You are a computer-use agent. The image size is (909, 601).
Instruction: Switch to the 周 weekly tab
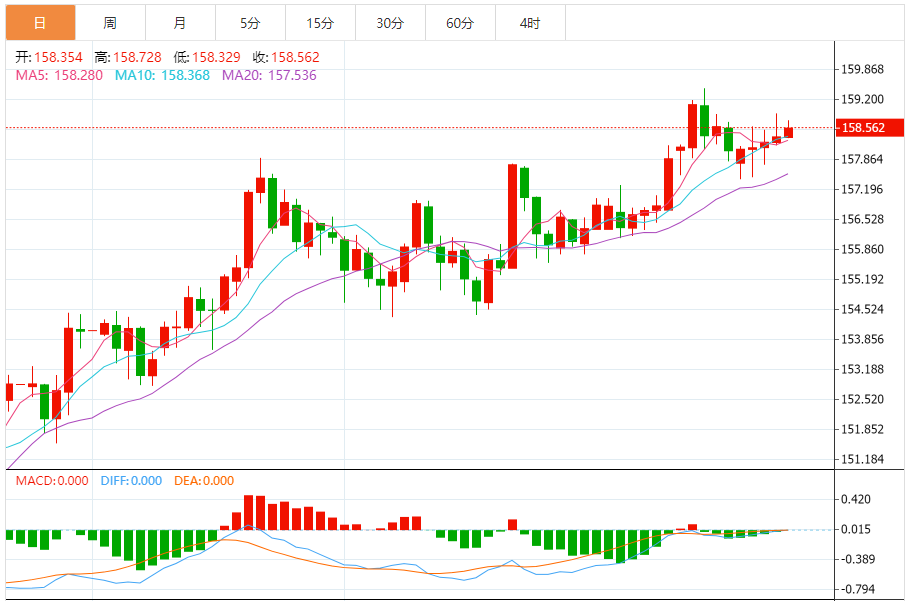tap(109, 22)
